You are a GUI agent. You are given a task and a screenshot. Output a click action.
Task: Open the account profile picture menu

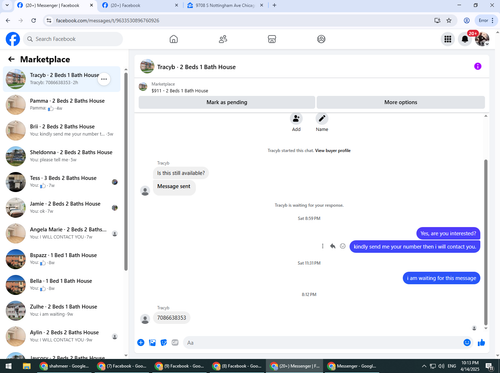[x=482, y=39]
